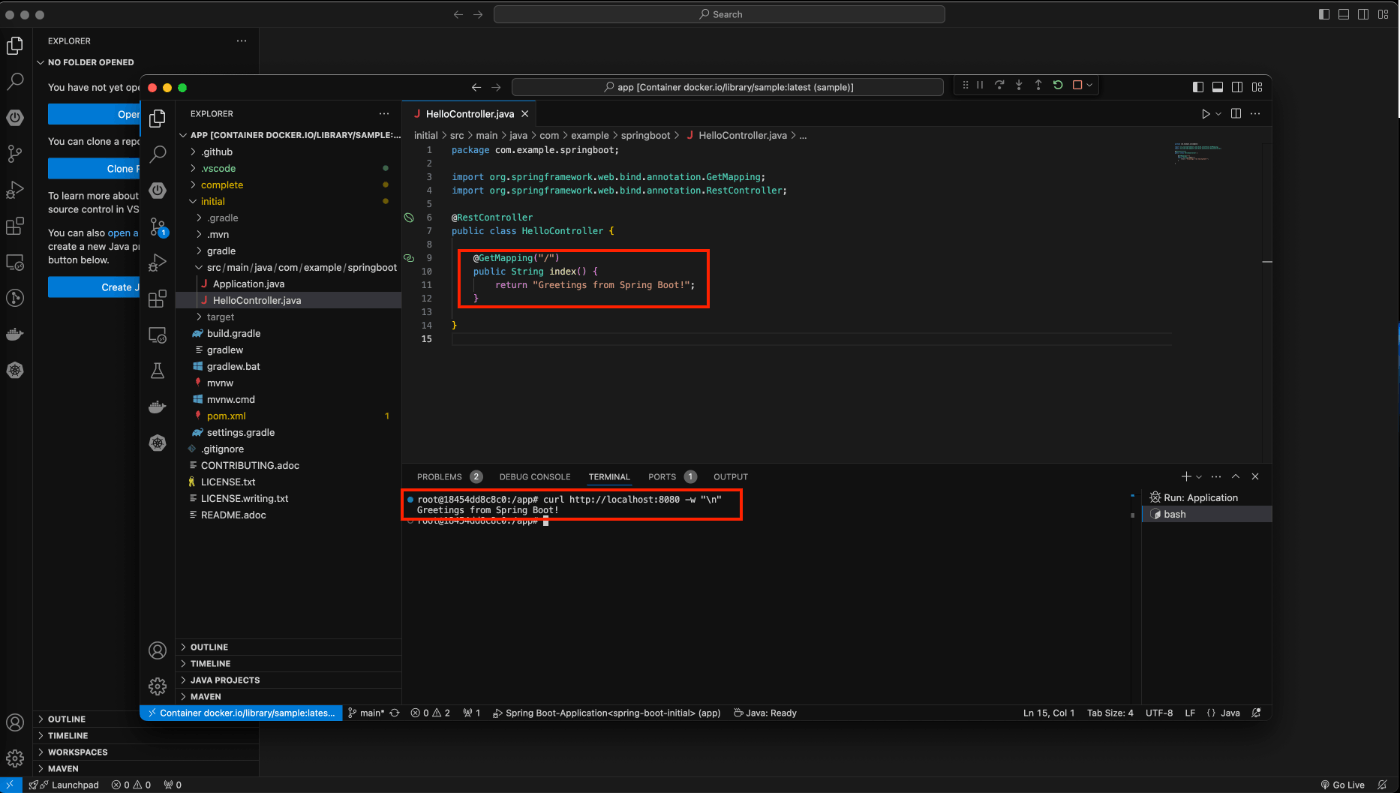Open Testing flask icon in front activity bar

[x=157, y=371]
